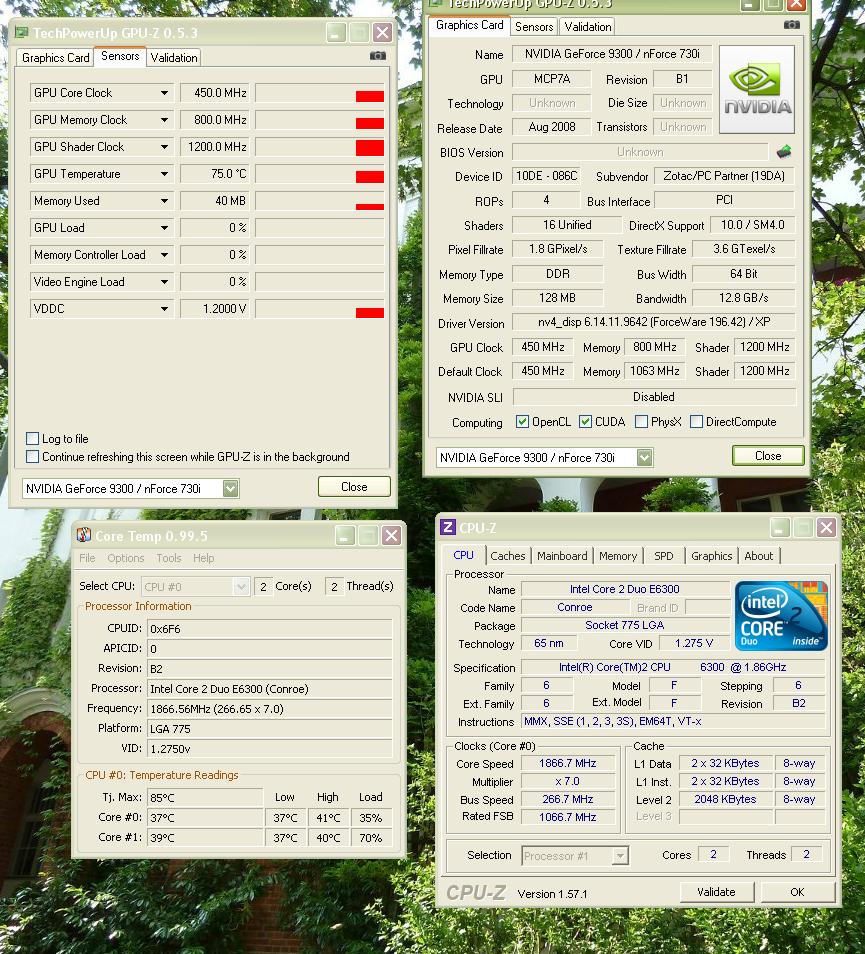Click the GPU Shader Clock red graph bar
Image resolution: width=865 pixels, height=954 pixels.
coord(370,148)
